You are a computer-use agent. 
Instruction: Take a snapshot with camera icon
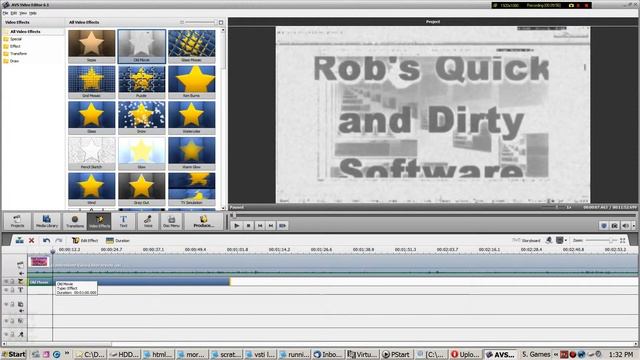pos(615,226)
